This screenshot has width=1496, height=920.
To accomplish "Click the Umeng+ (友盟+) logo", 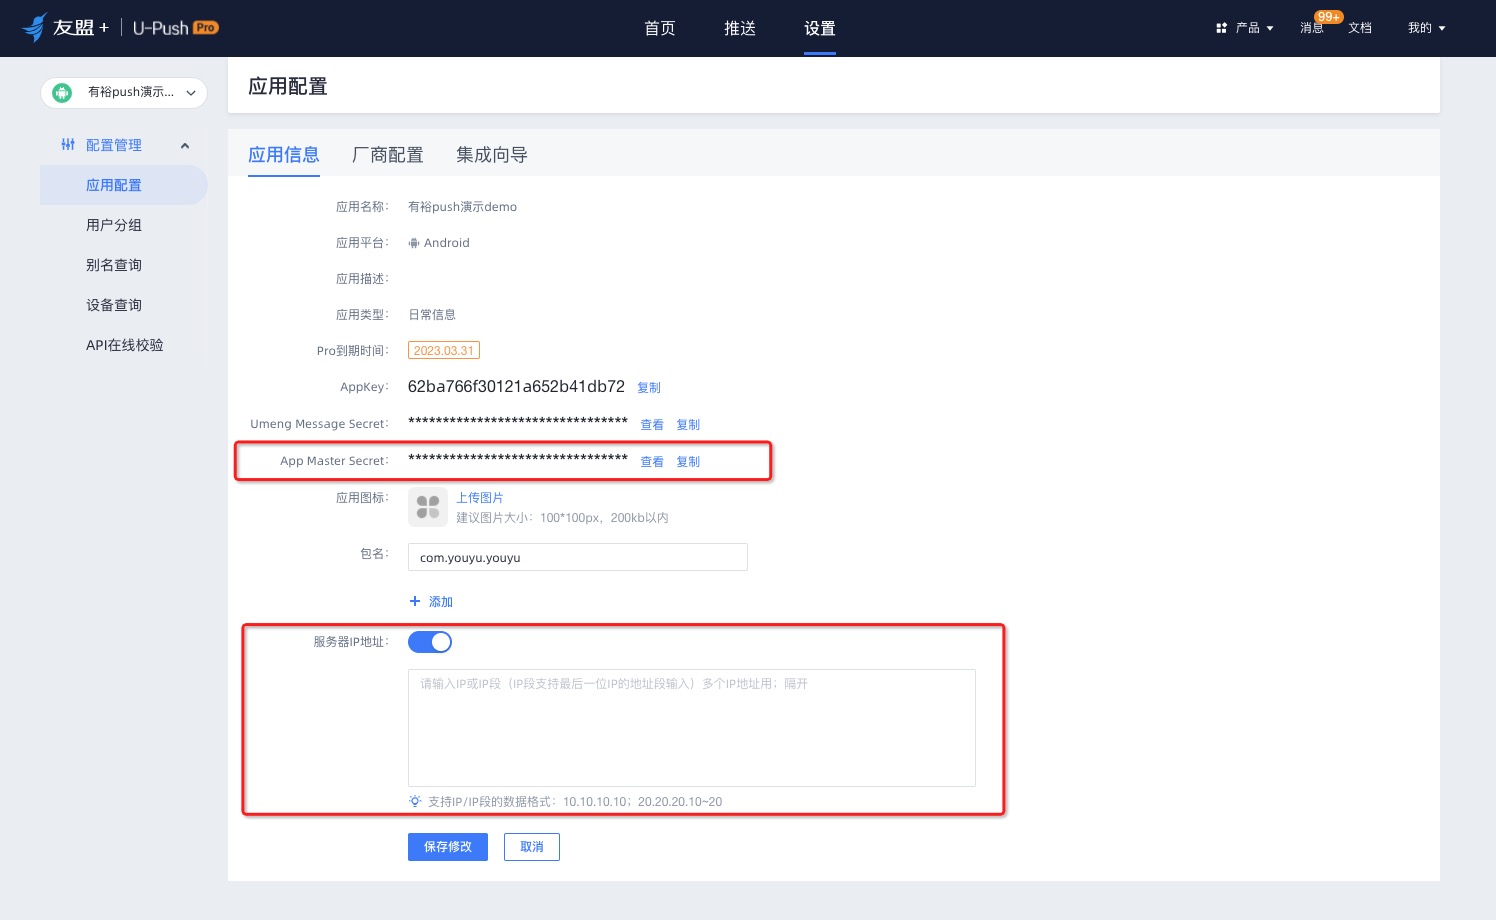I will (x=65, y=27).
